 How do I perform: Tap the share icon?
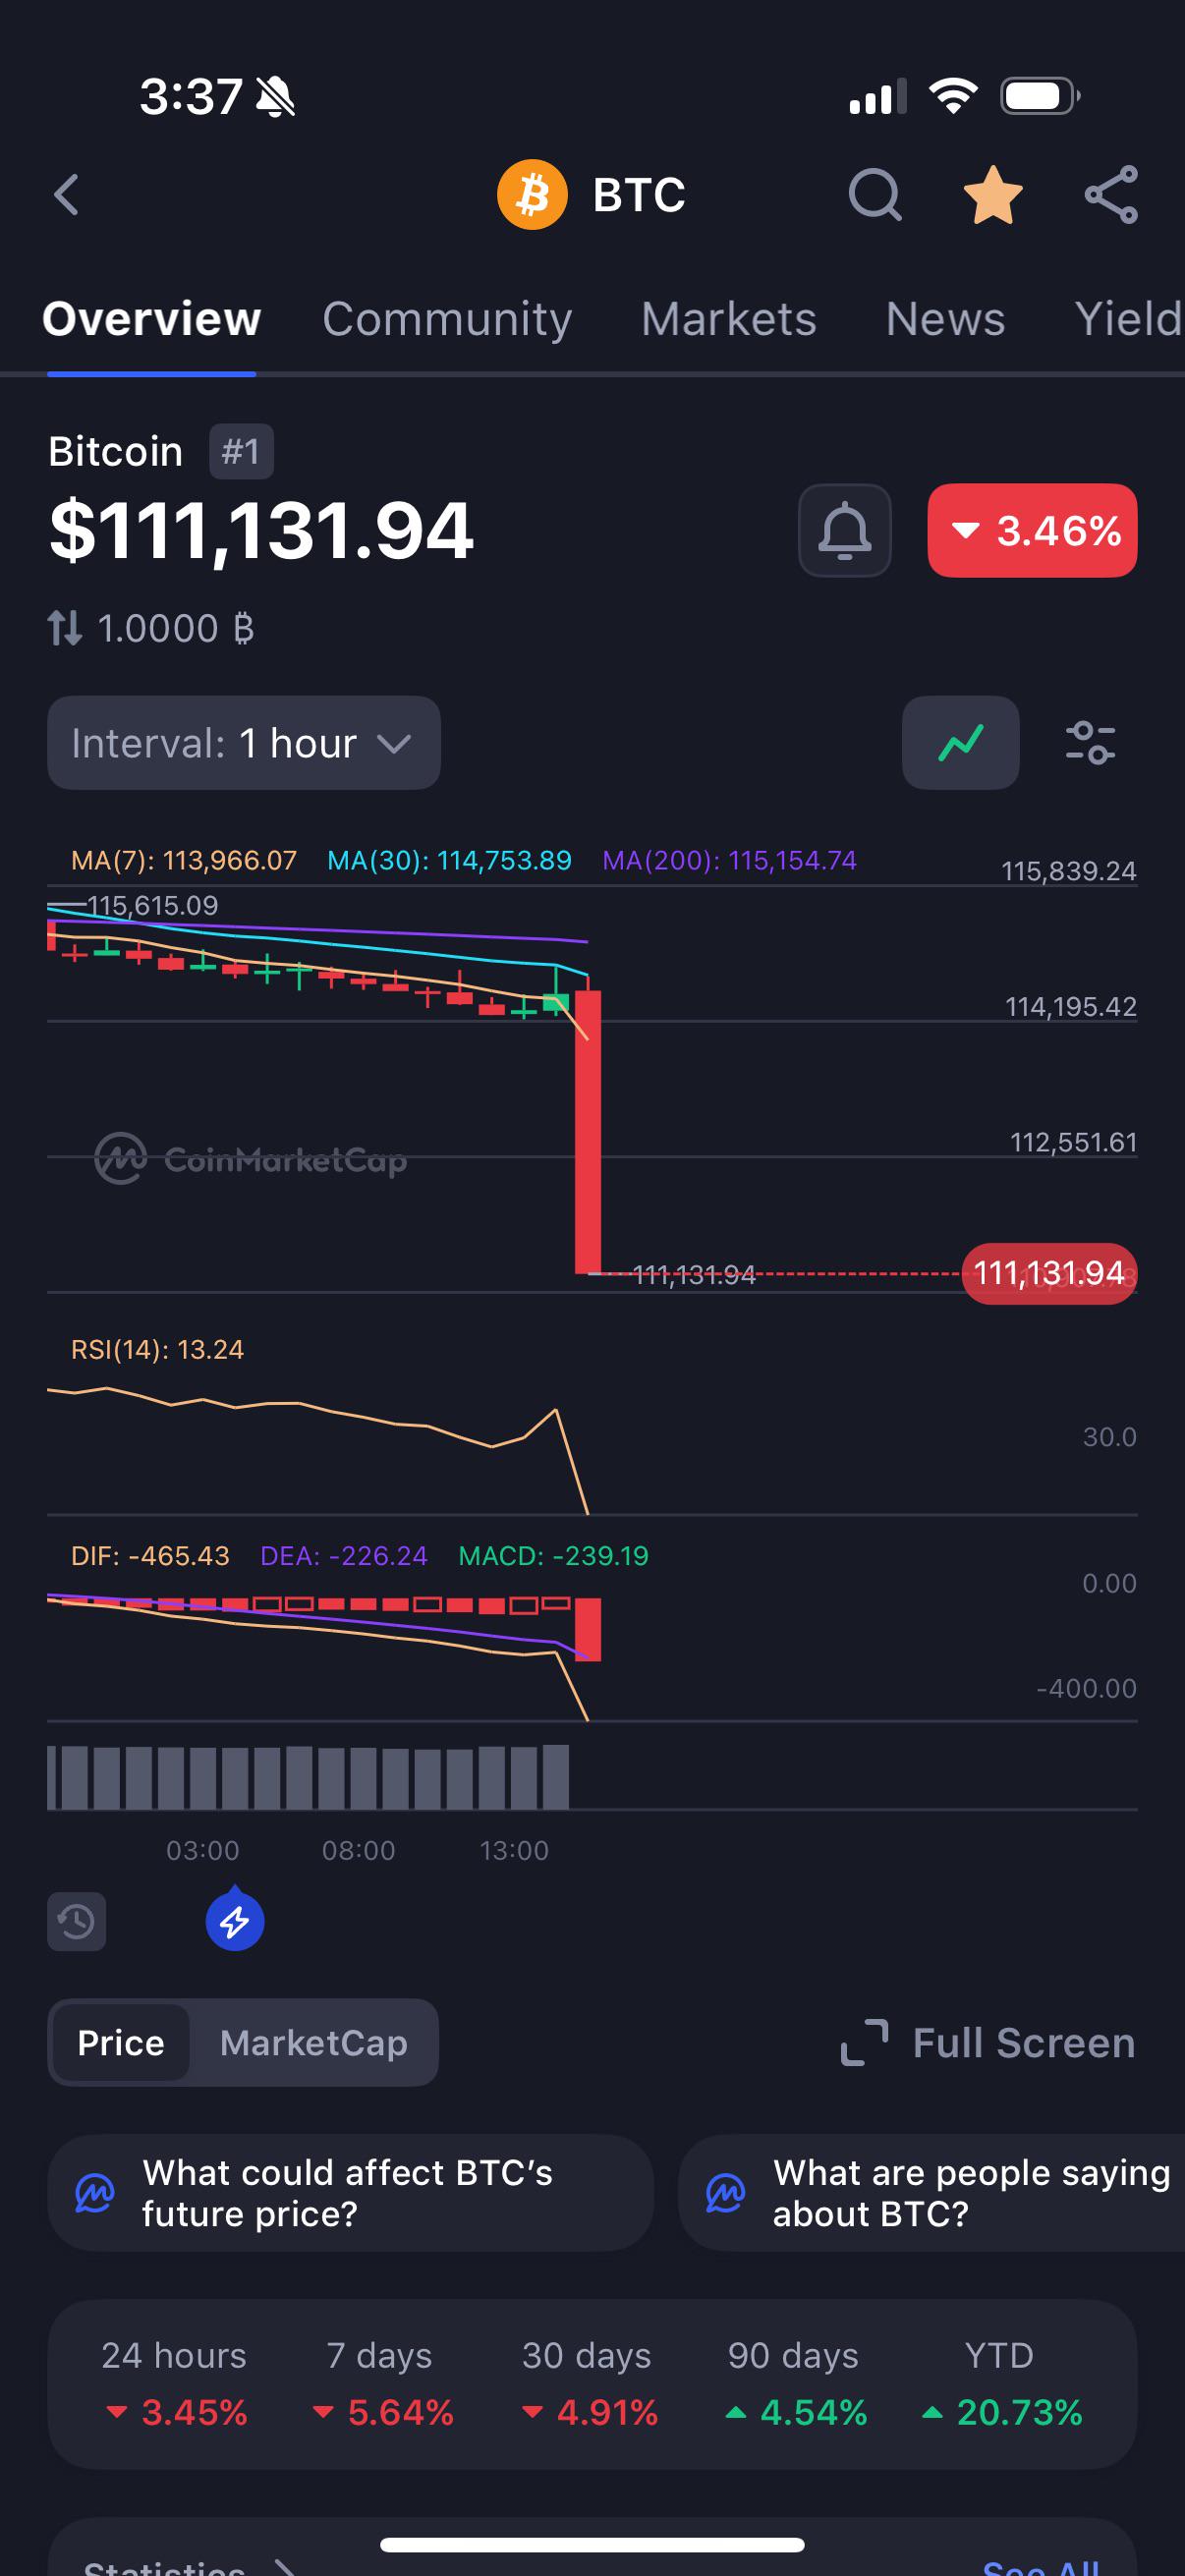coord(1111,194)
